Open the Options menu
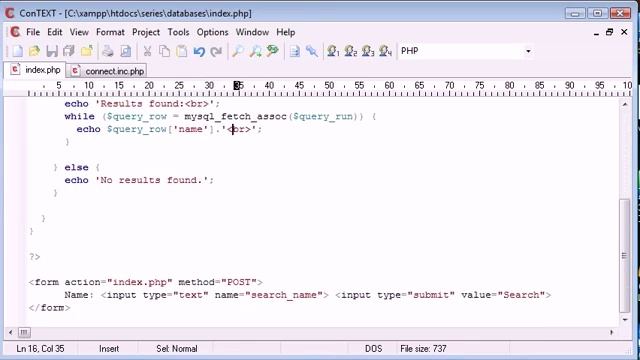Viewport: 640px width, 360px height. click(x=212, y=32)
